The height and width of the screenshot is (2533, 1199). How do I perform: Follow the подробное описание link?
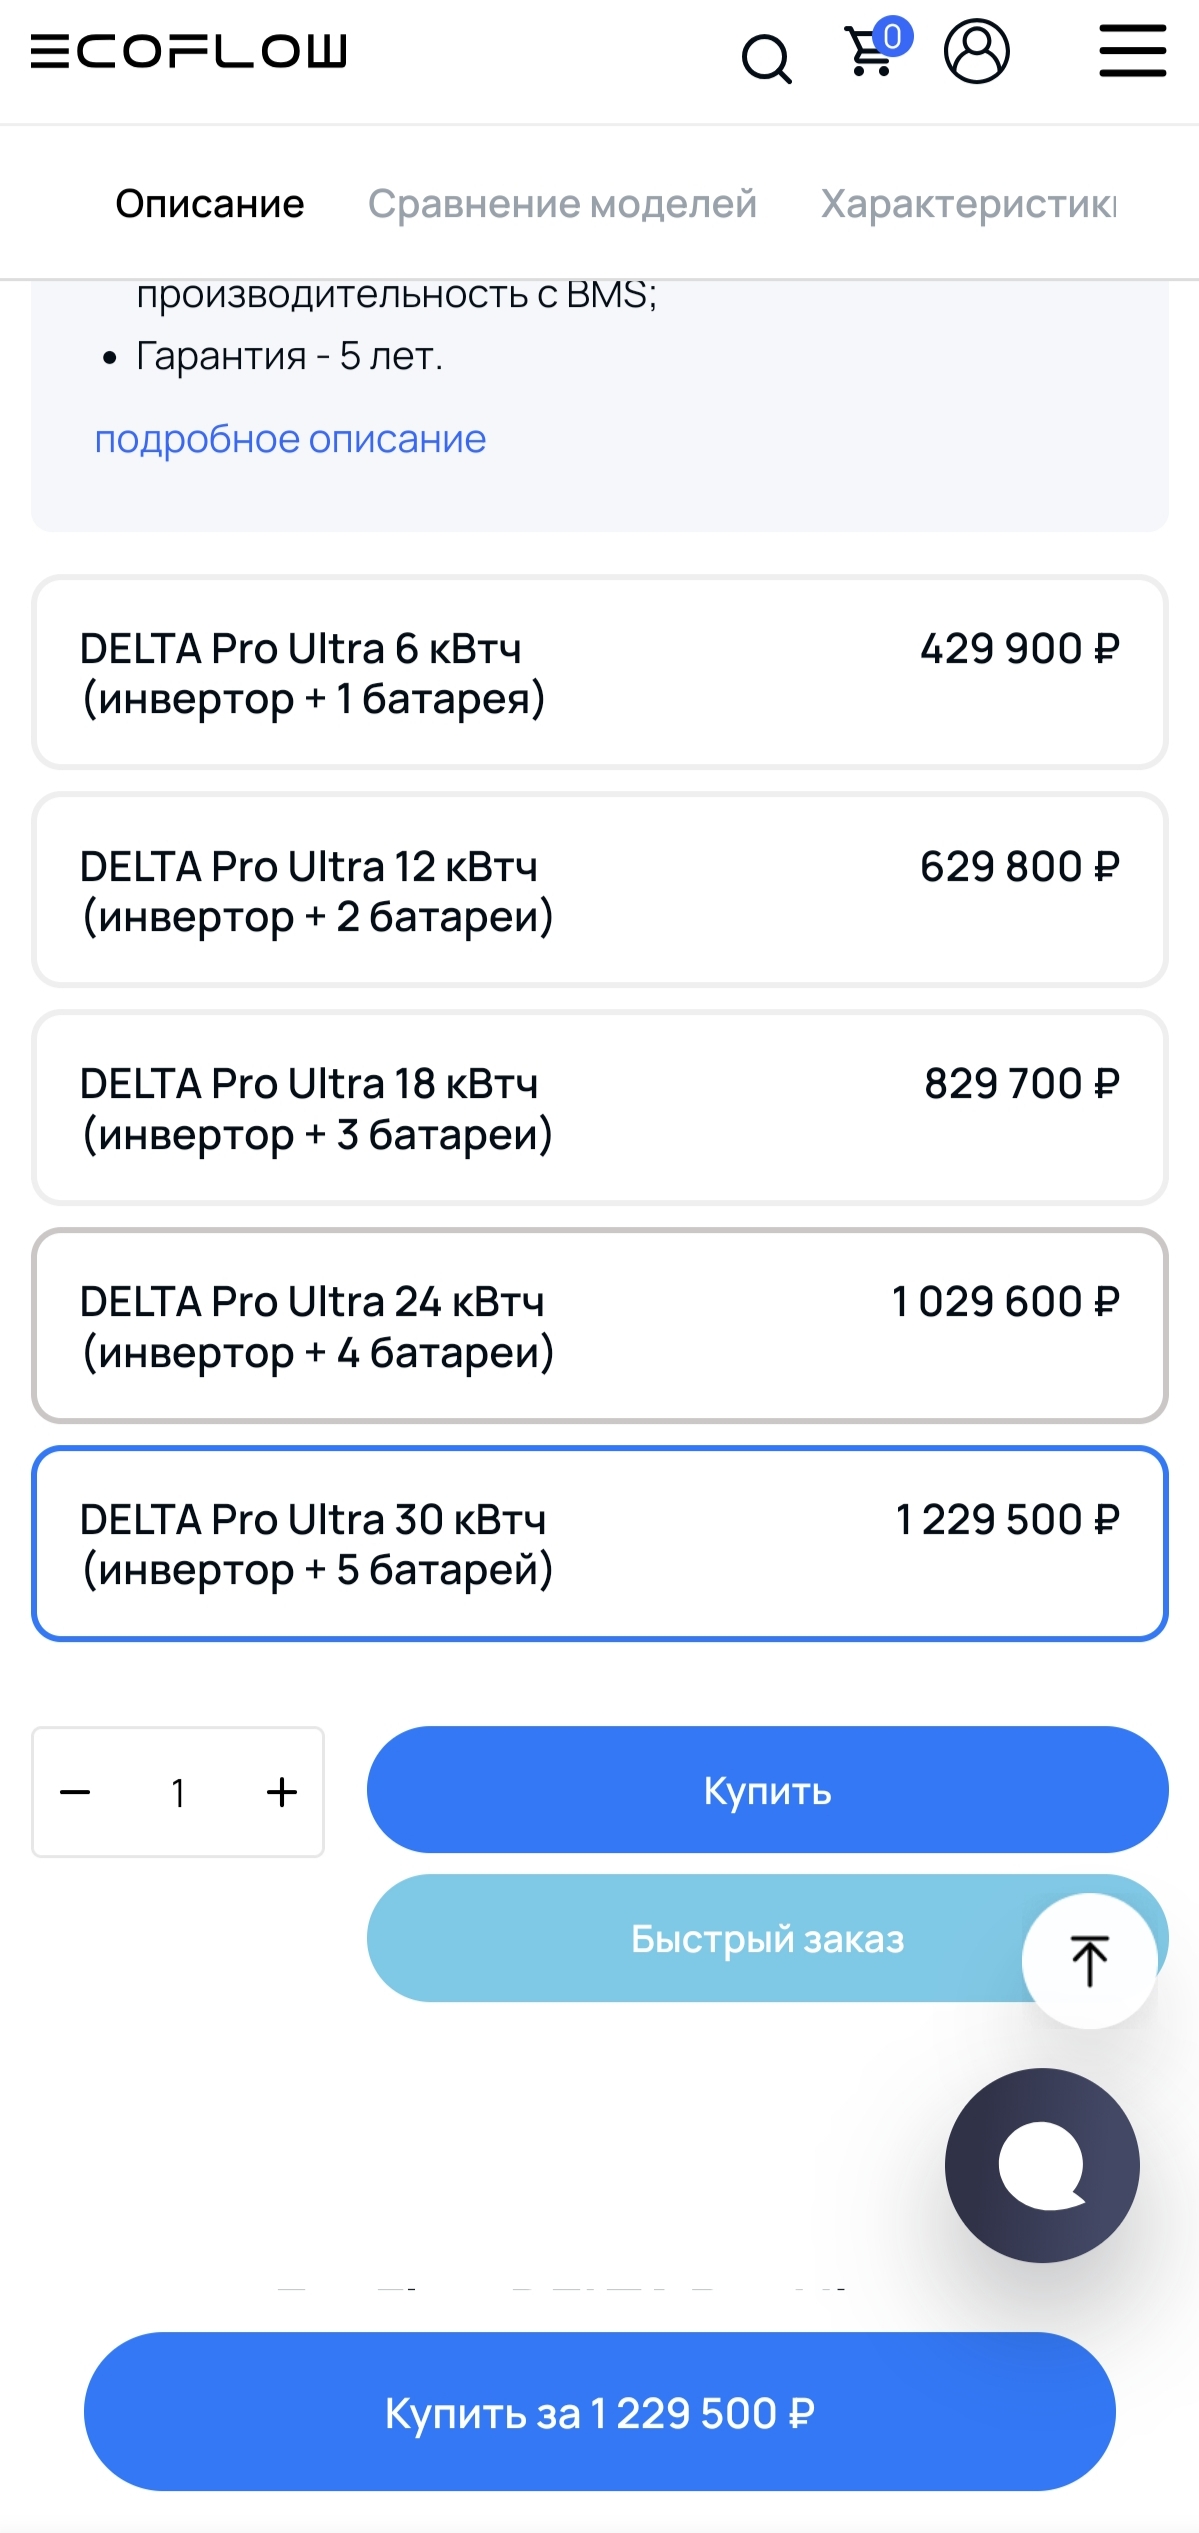pos(290,439)
